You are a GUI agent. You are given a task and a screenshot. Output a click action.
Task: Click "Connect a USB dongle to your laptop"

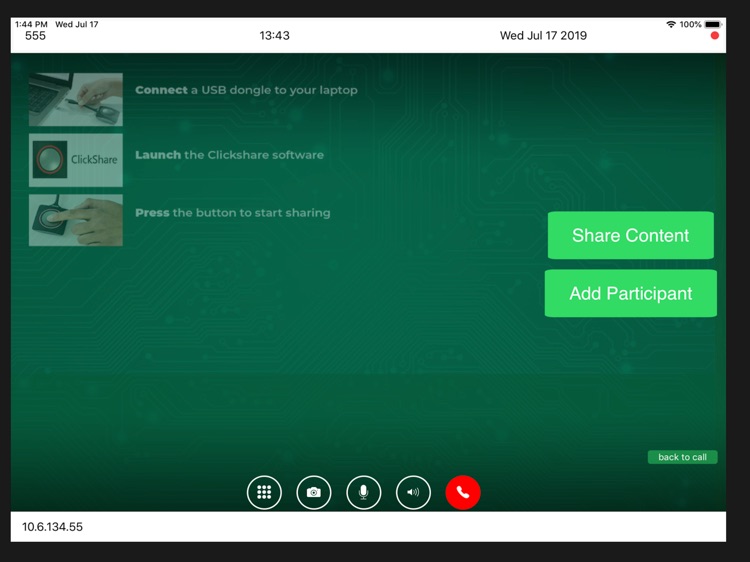246,90
